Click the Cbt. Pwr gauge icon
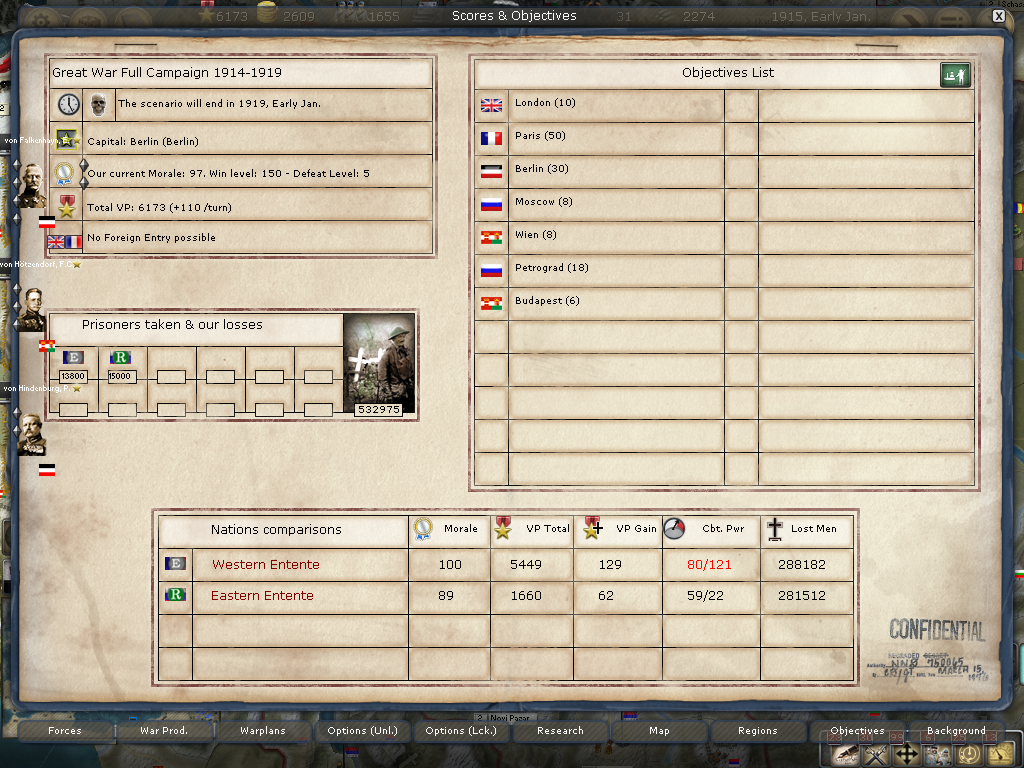The width and height of the screenshot is (1024, 768). coord(675,529)
